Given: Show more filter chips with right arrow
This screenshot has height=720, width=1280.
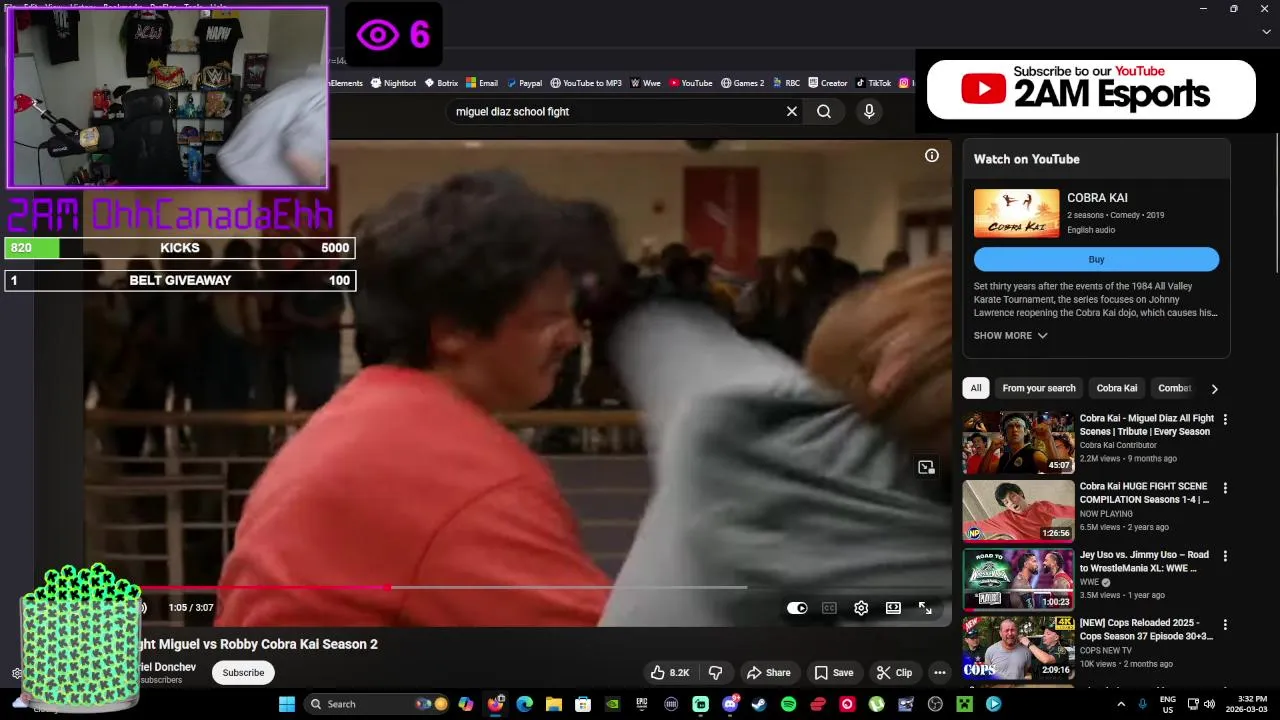Looking at the screenshot, I should [1214, 388].
